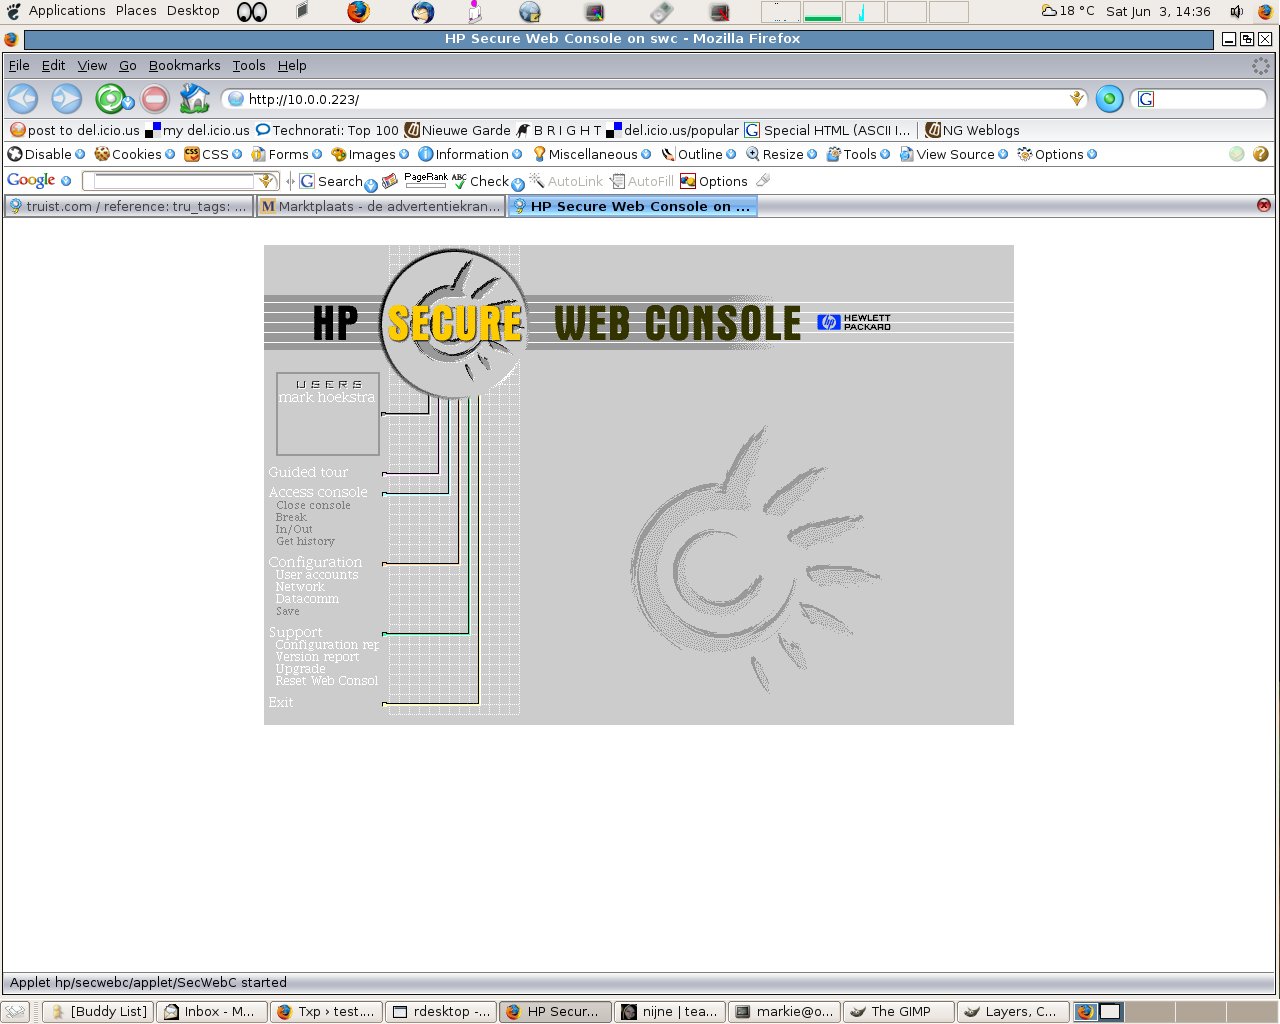Screen dimensions: 1280x1024
Task: Open Web Developer Images menu
Action: [x=370, y=154]
